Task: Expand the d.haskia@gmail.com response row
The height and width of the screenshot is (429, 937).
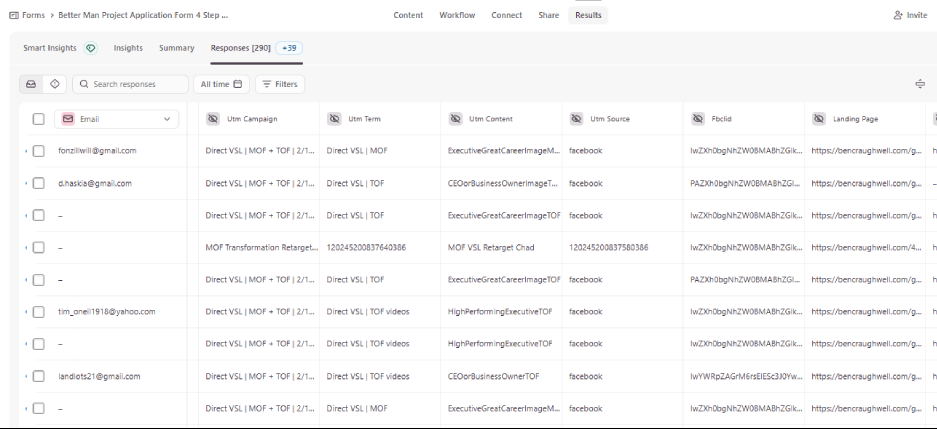Action: coord(26,184)
